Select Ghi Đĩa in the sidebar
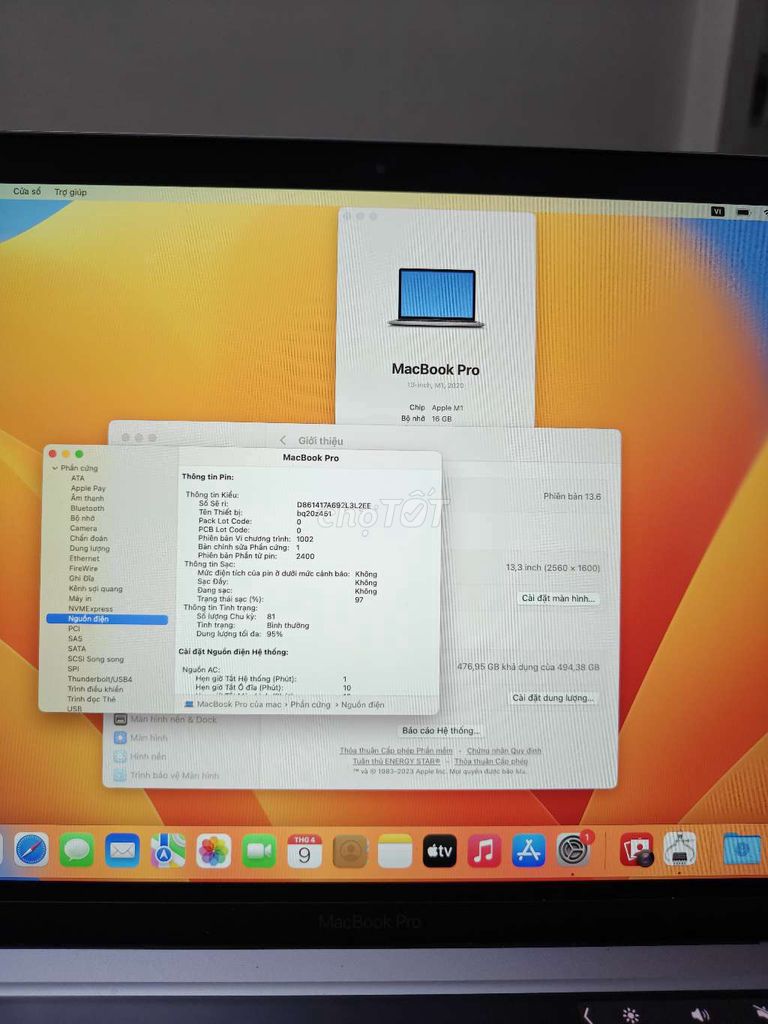This screenshot has width=768, height=1024. [82, 579]
